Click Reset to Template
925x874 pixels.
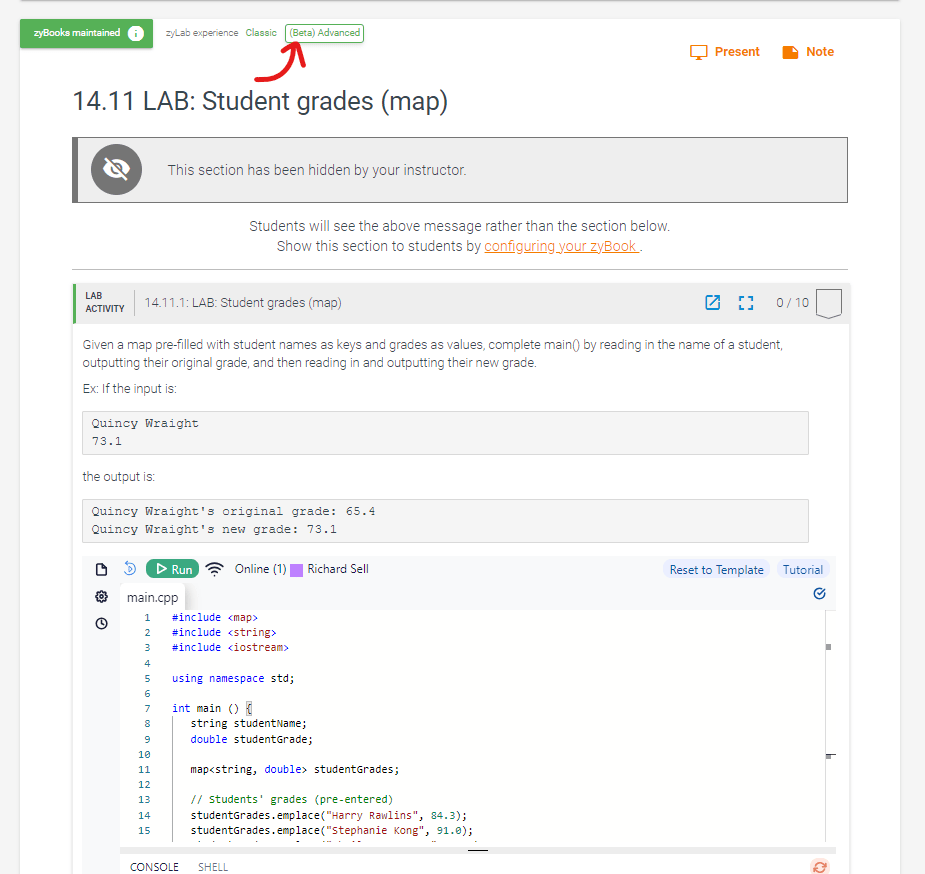(x=716, y=570)
